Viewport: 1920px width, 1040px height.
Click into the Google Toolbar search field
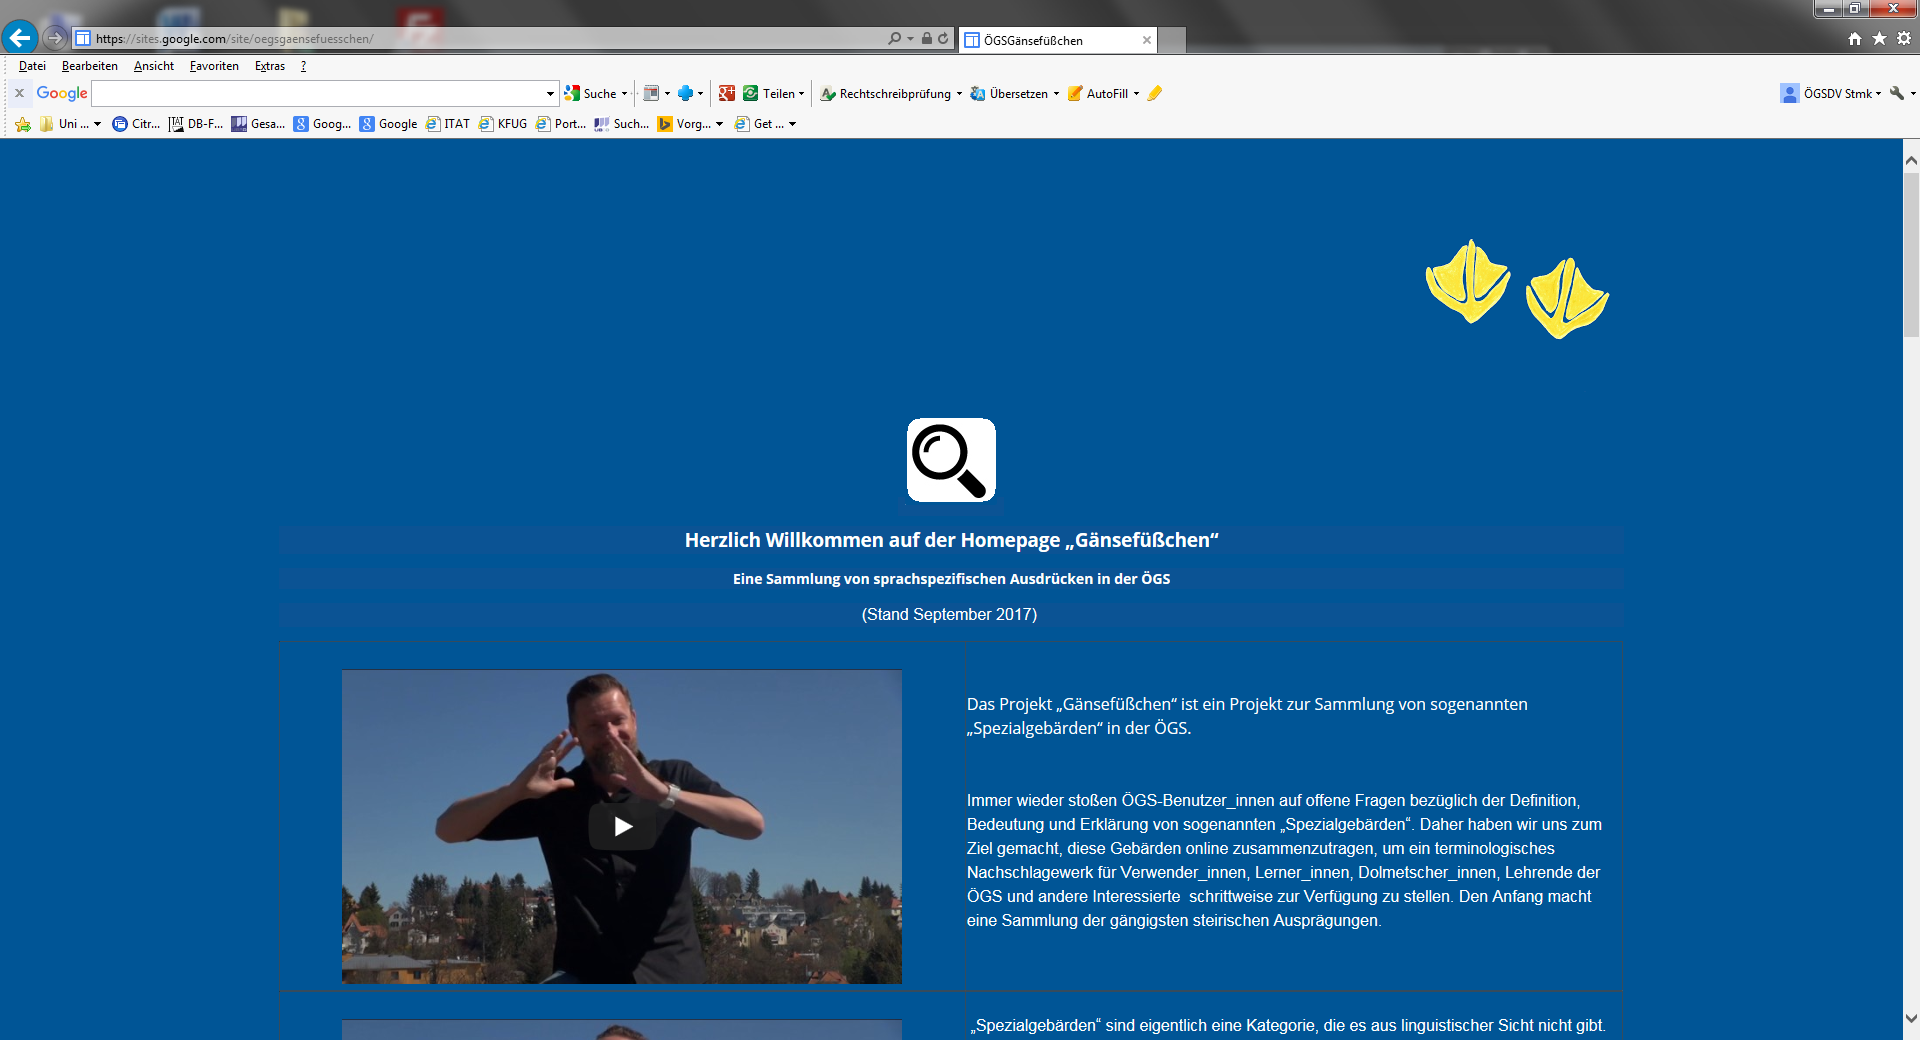pos(318,93)
